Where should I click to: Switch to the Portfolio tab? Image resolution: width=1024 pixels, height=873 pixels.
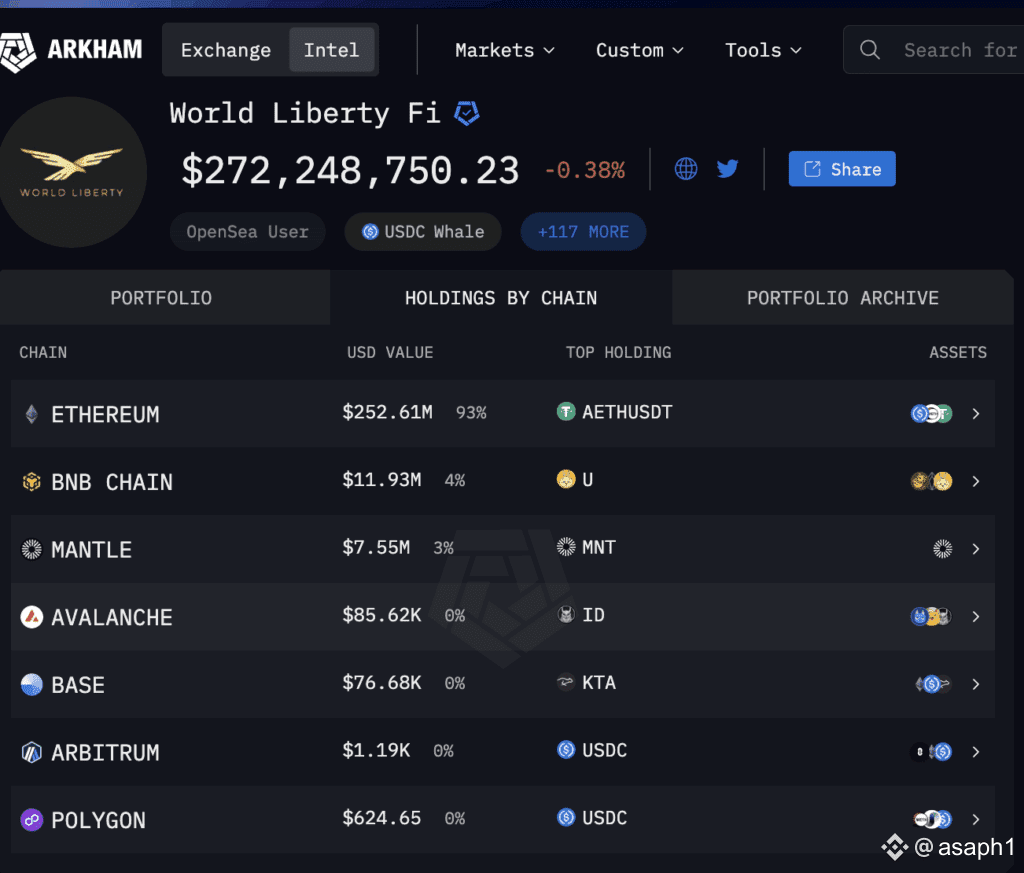coord(161,298)
